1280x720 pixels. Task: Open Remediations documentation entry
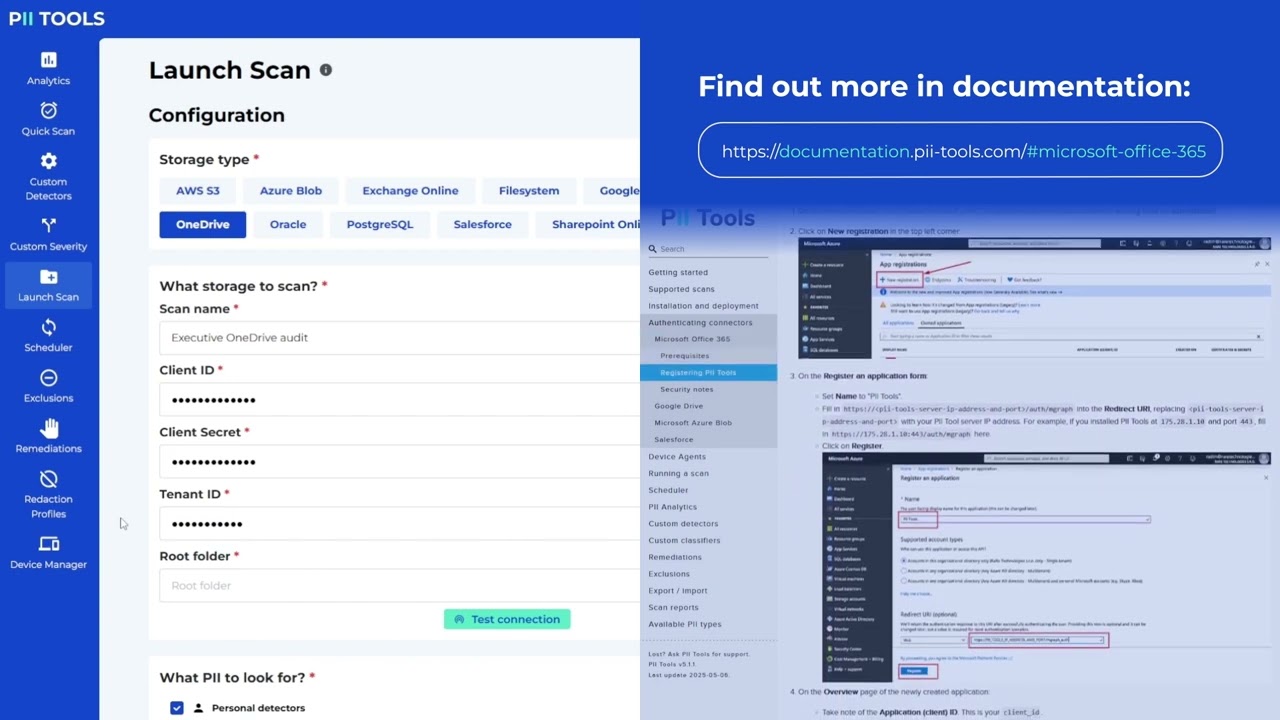[675, 558]
